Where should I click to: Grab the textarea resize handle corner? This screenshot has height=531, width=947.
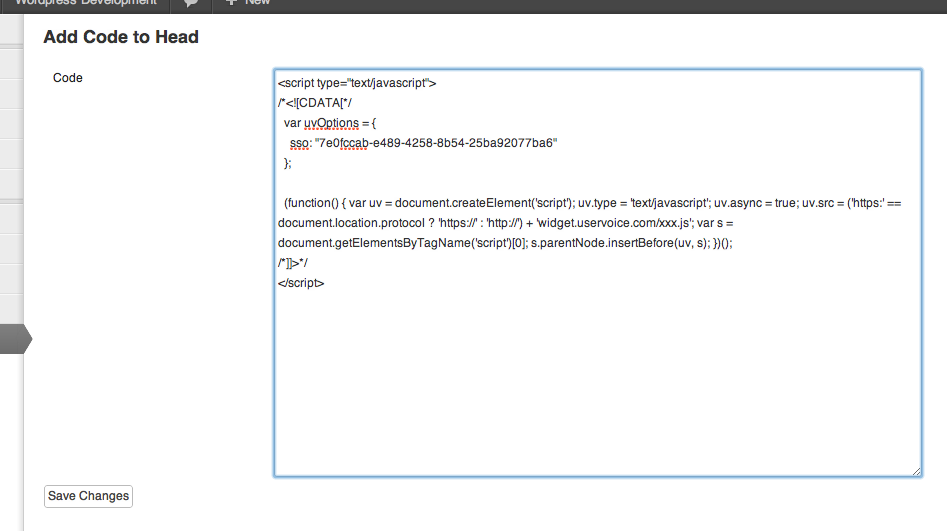click(916, 471)
